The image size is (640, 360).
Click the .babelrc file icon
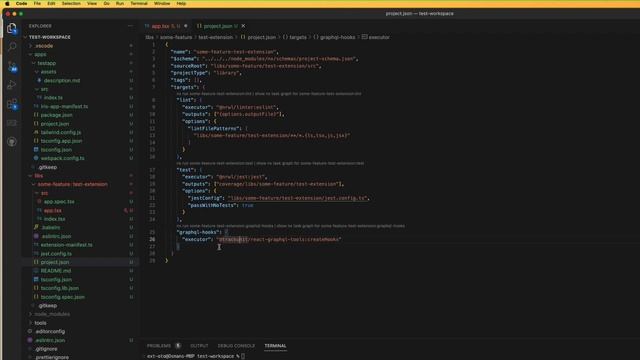[36, 227]
